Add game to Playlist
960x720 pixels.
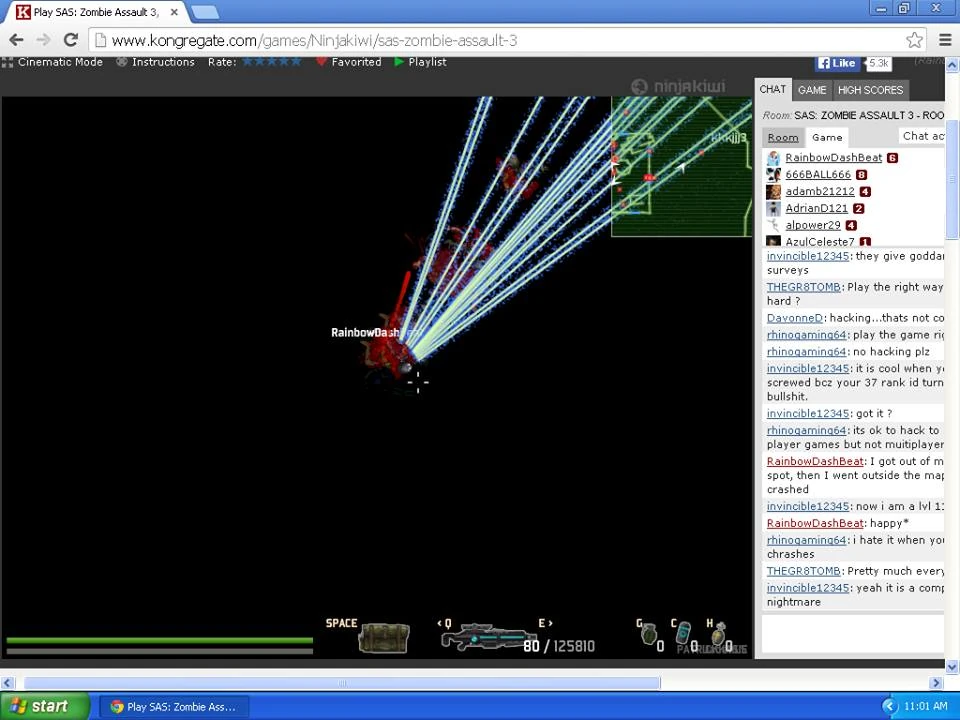[420, 62]
